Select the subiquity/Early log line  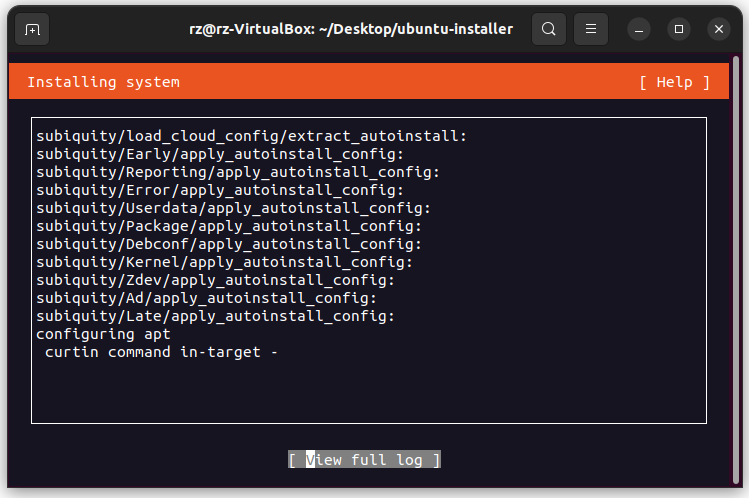tap(219, 154)
